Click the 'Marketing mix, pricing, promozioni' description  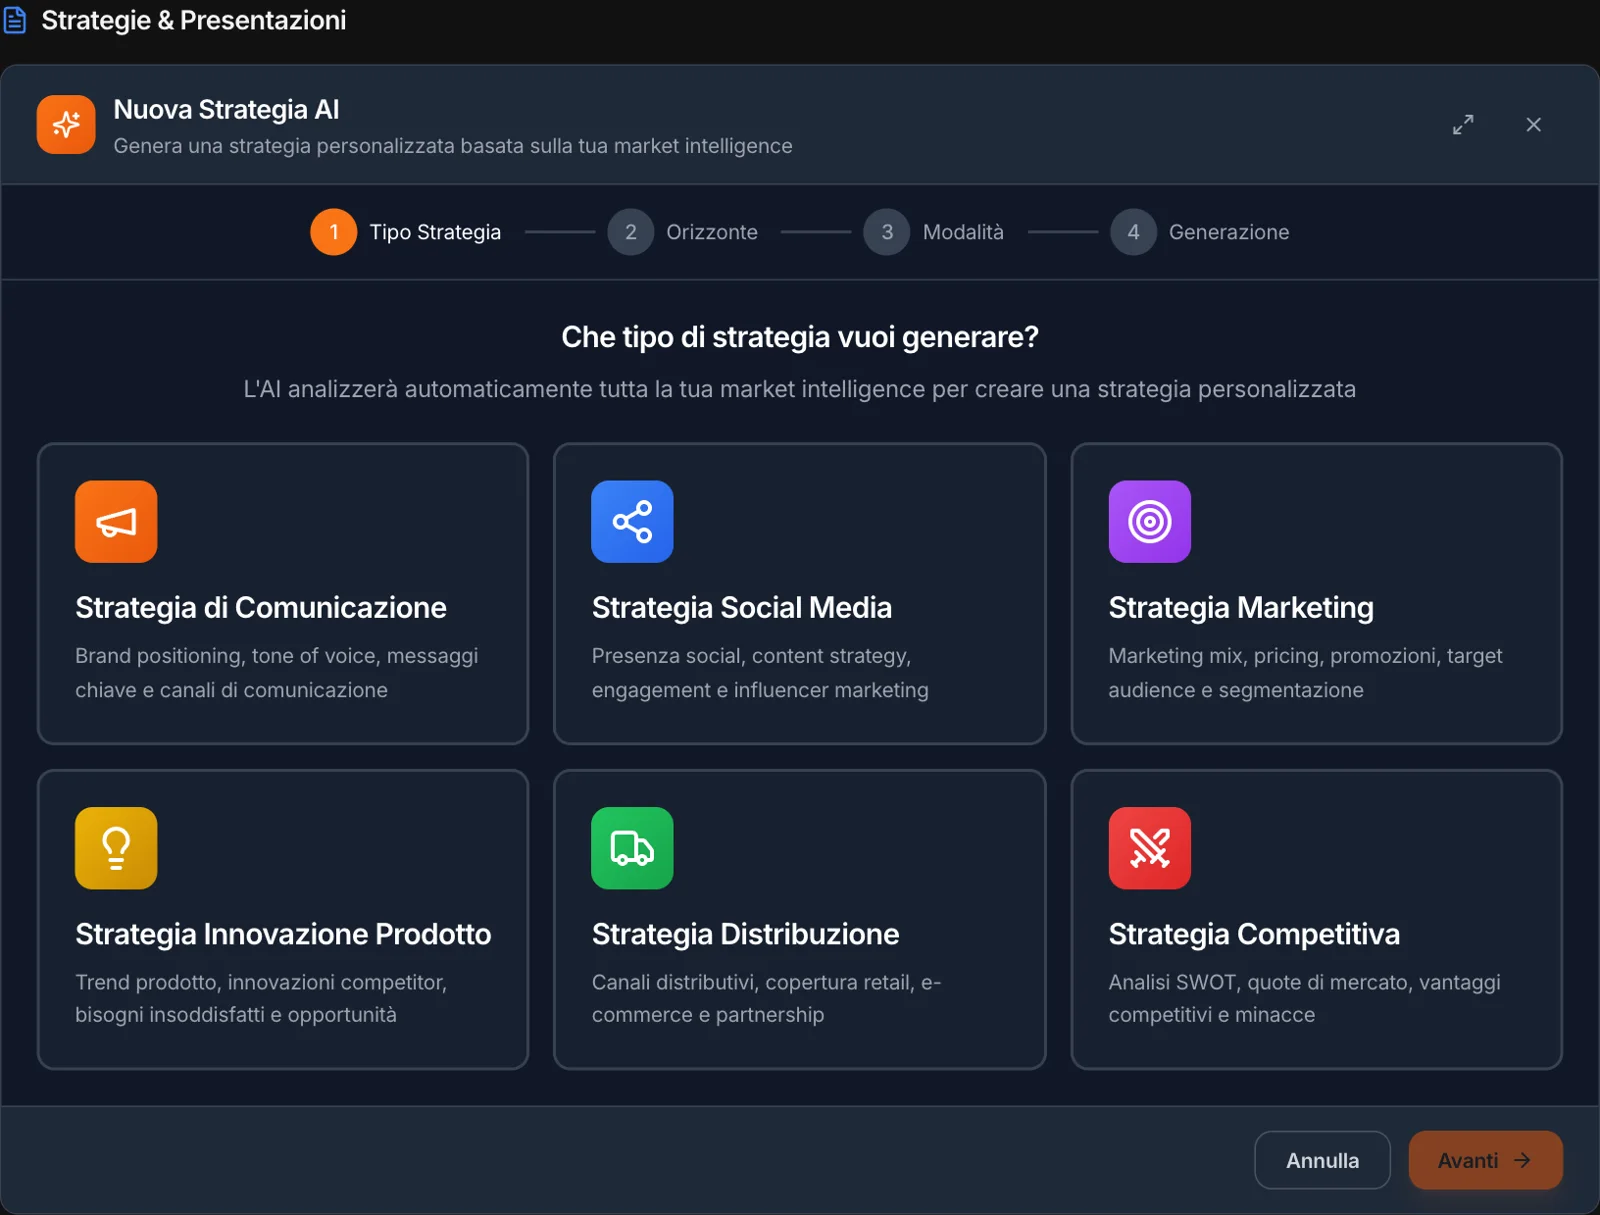tap(1305, 673)
